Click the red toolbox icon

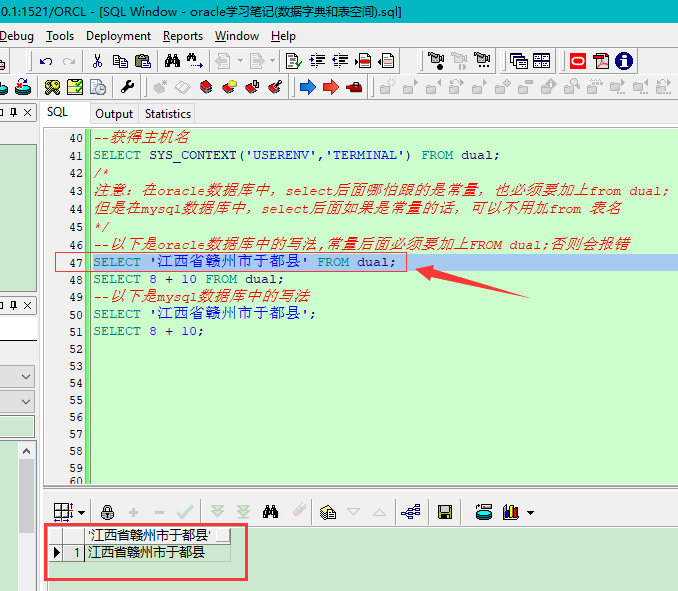354,88
